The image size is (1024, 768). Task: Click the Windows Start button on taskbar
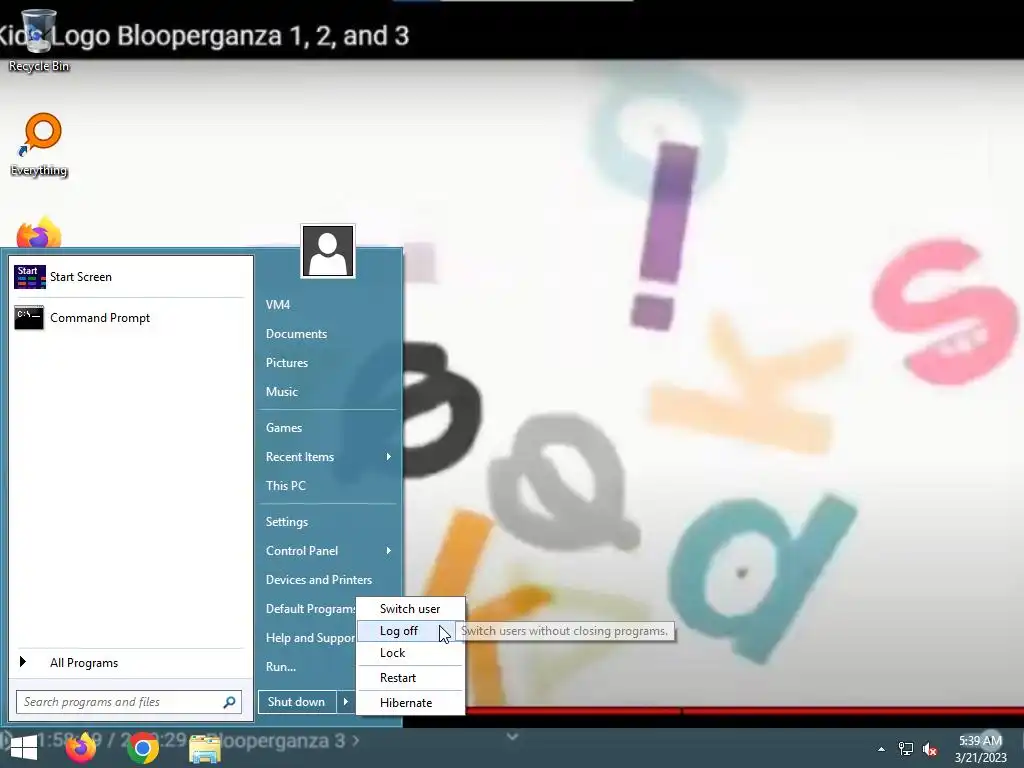point(24,748)
